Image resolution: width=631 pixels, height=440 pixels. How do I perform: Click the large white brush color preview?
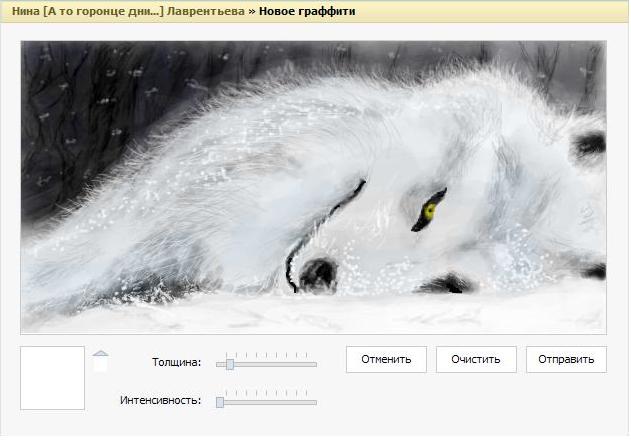pos(52,378)
